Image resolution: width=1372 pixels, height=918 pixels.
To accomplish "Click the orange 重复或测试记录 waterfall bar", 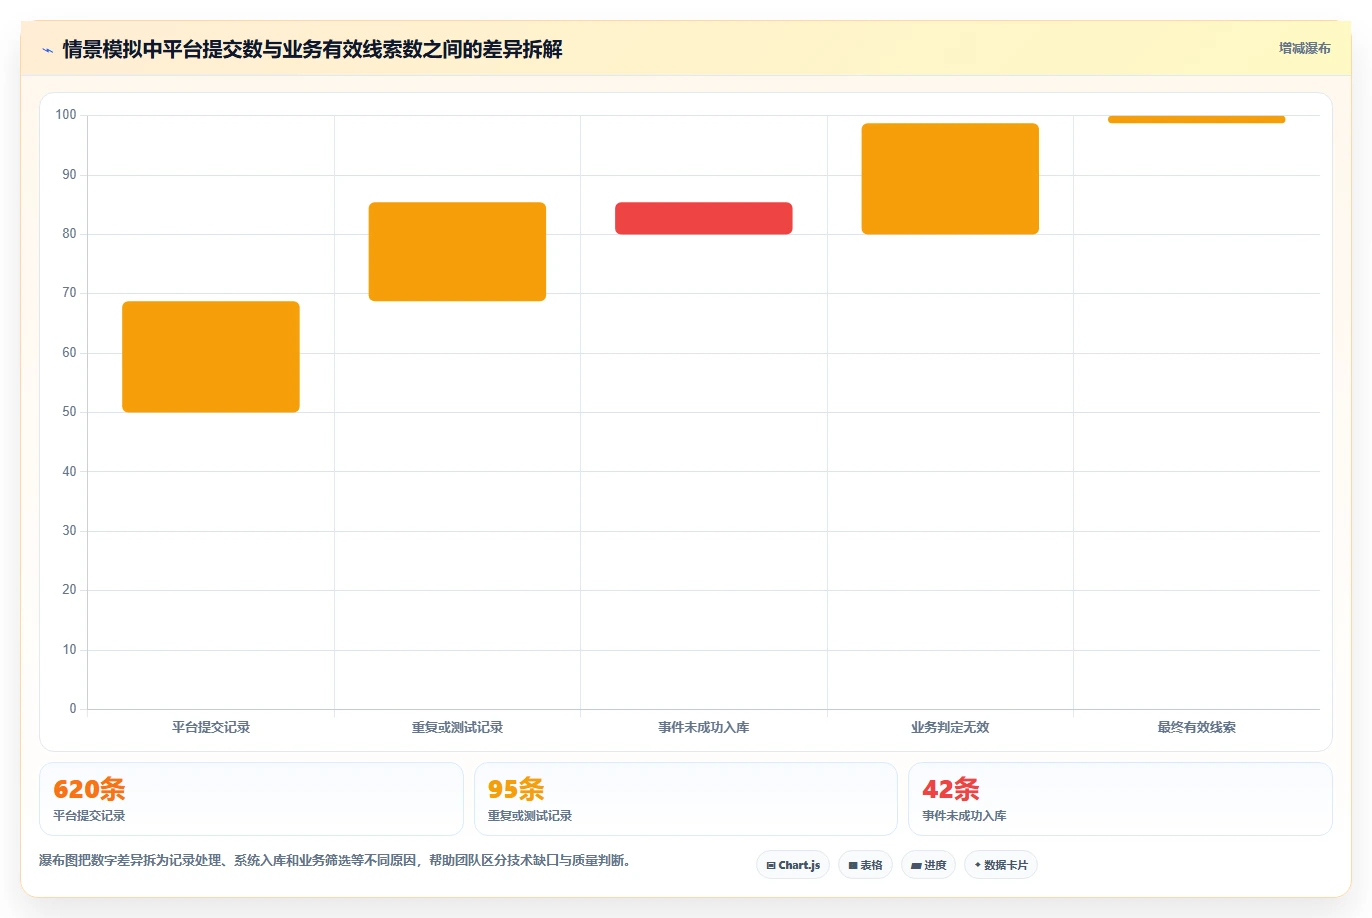I will tap(457, 252).
